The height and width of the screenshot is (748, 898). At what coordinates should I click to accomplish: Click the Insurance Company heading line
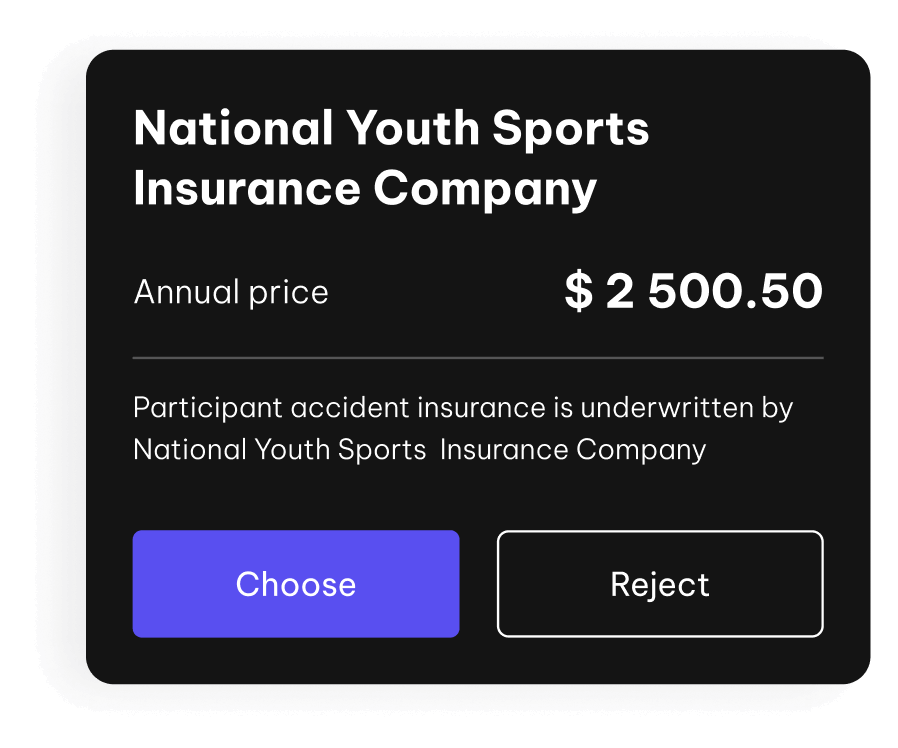pos(365,189)
